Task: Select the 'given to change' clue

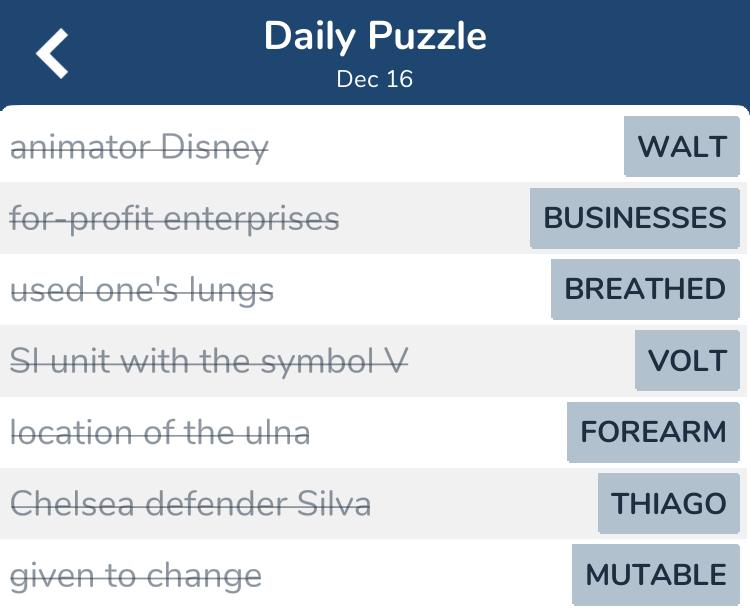Action: click(x=136, y=576)
